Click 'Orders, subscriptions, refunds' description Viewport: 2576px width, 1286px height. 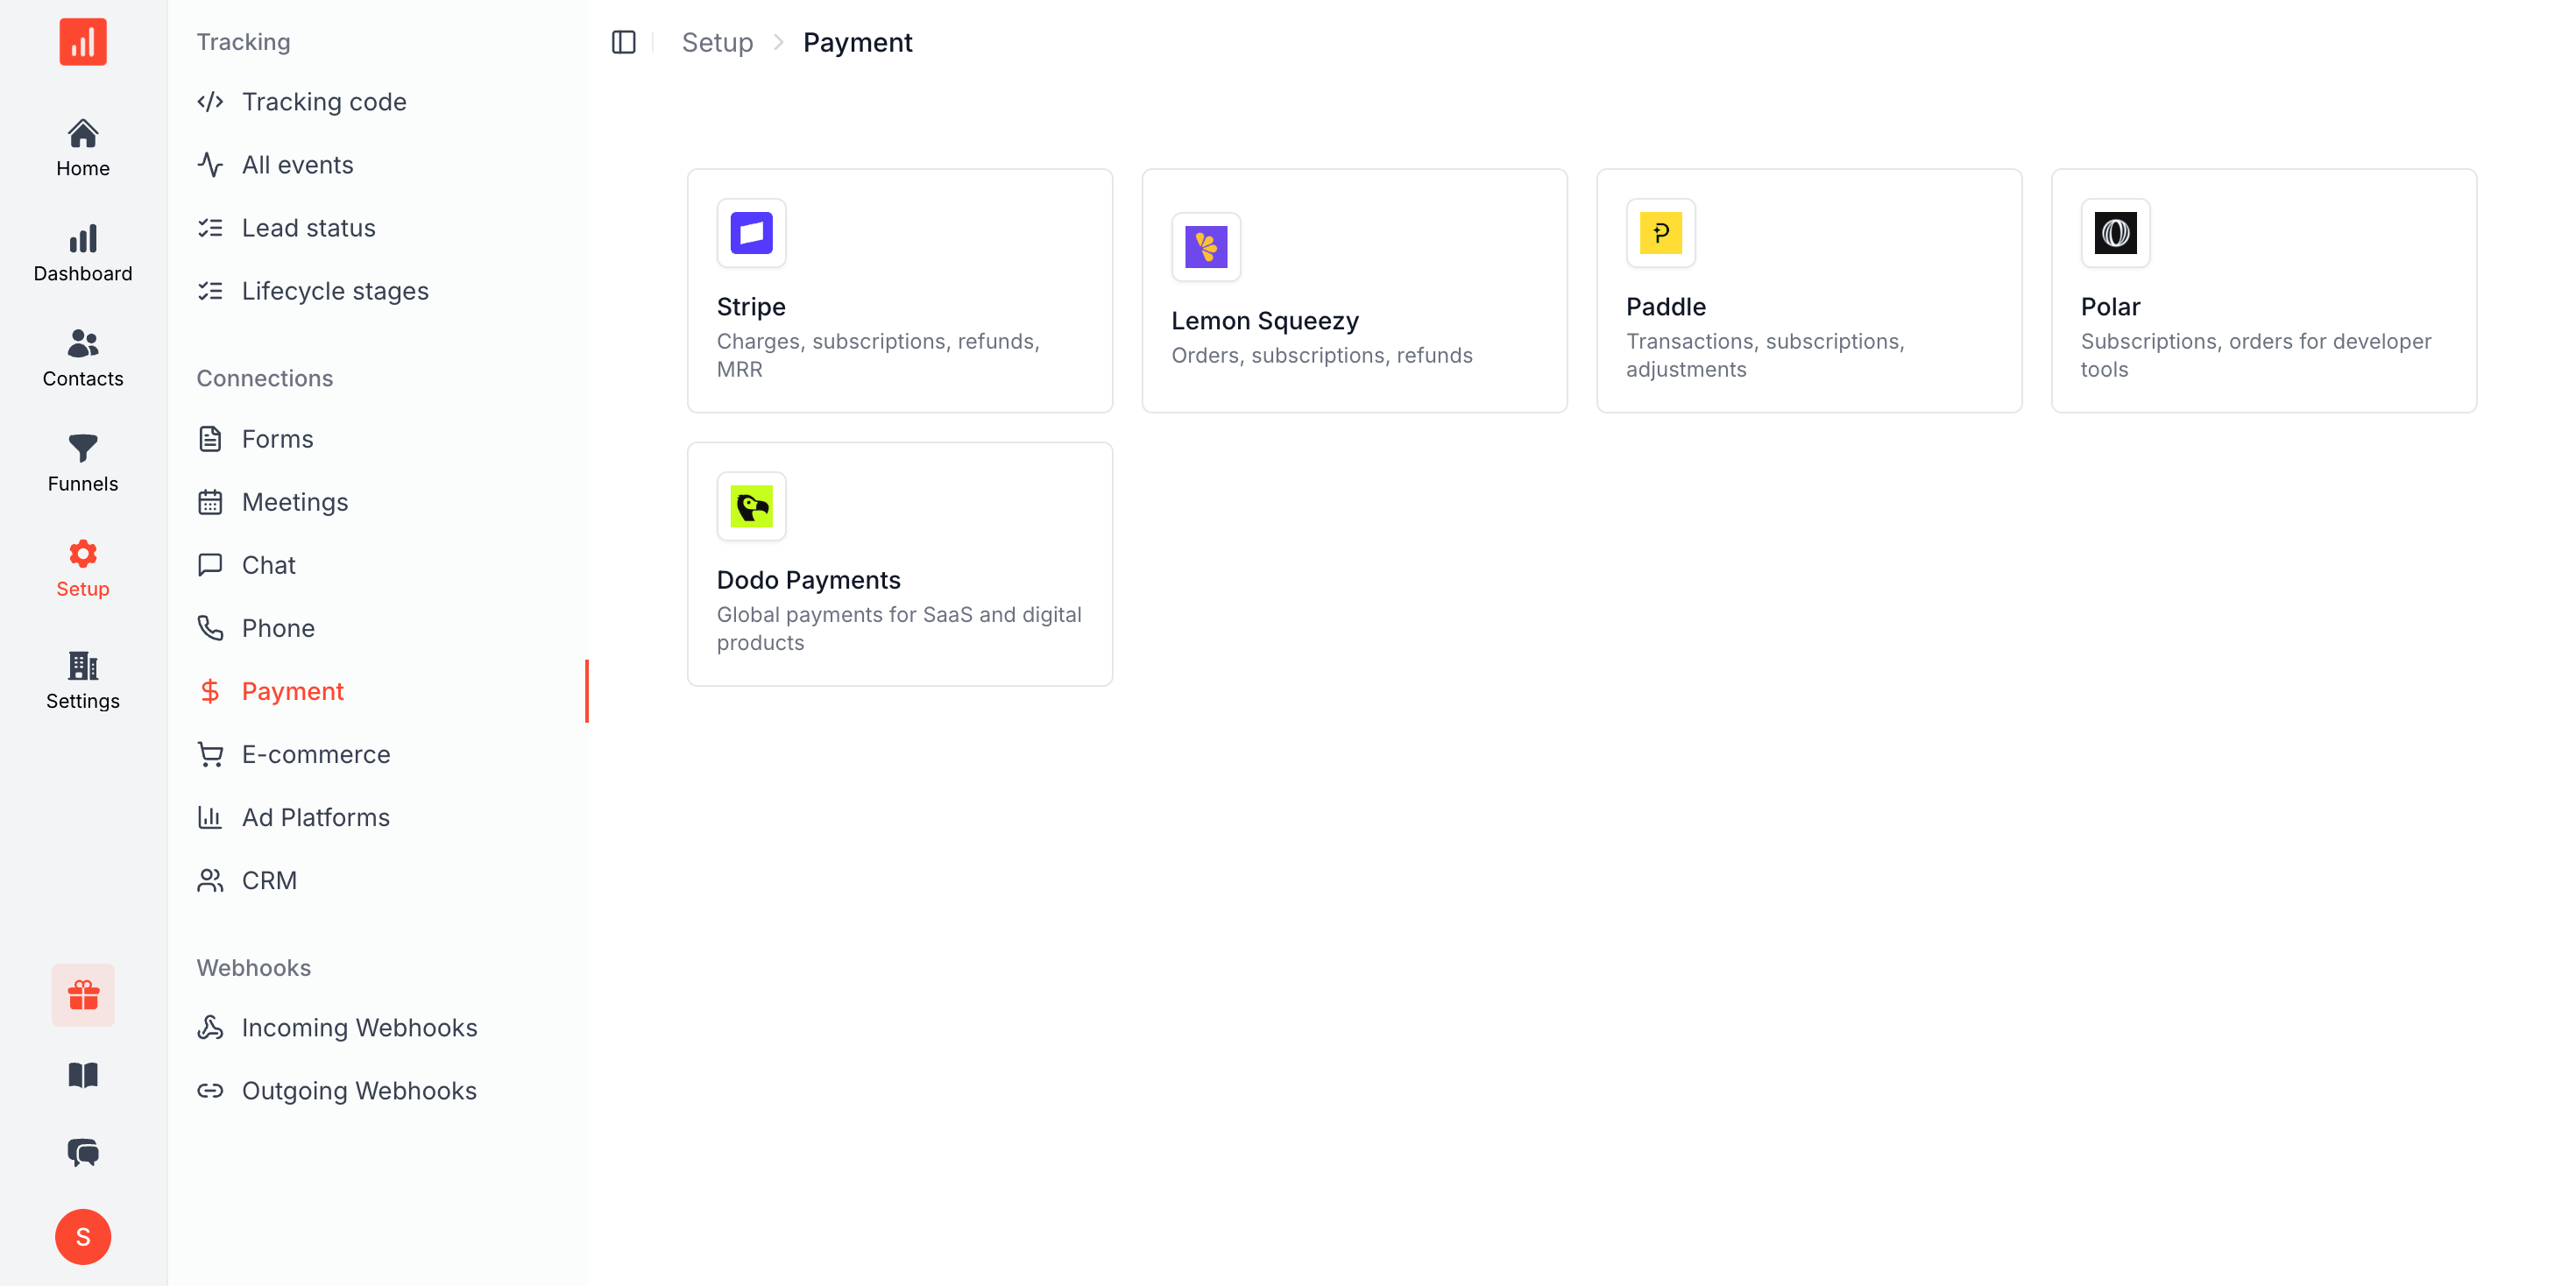pos(1321,355)
